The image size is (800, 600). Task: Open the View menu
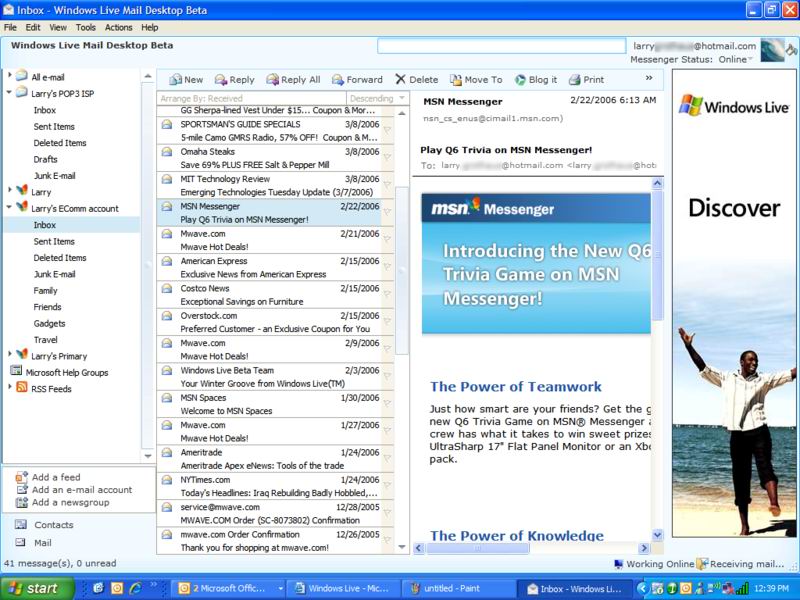click(58, 28)
